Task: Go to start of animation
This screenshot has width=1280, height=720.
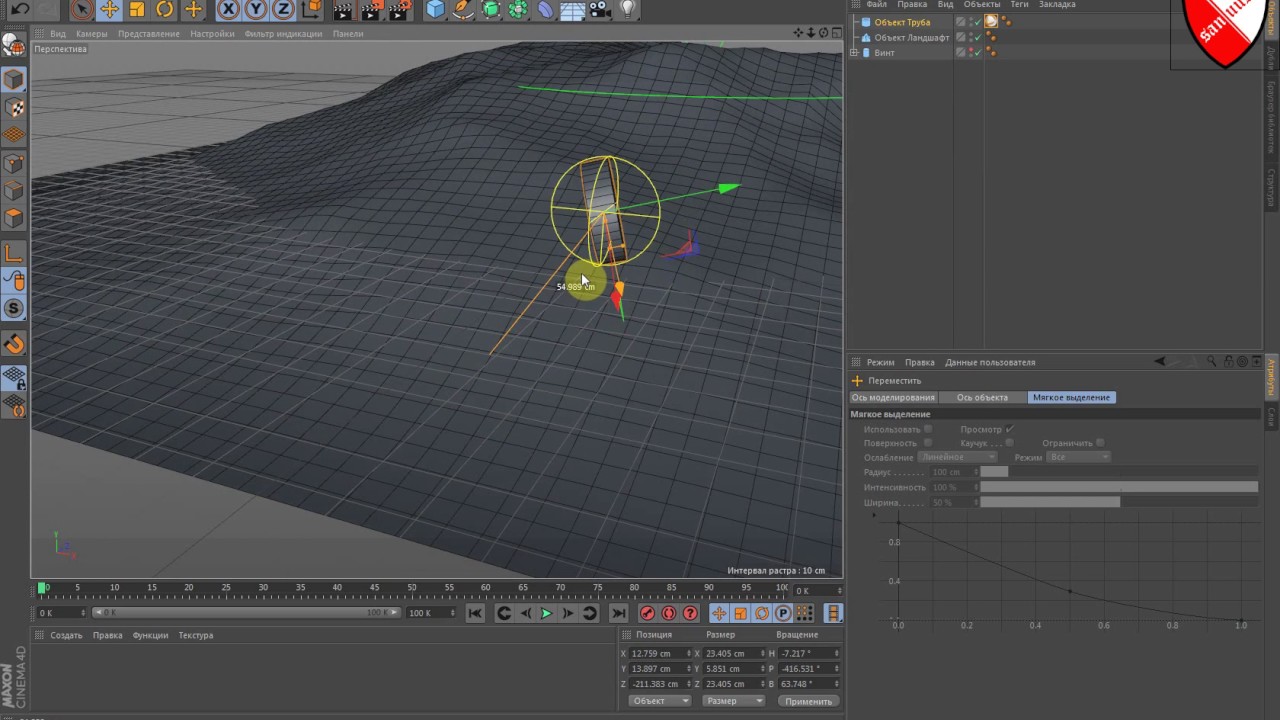Action: click(476, 613)
